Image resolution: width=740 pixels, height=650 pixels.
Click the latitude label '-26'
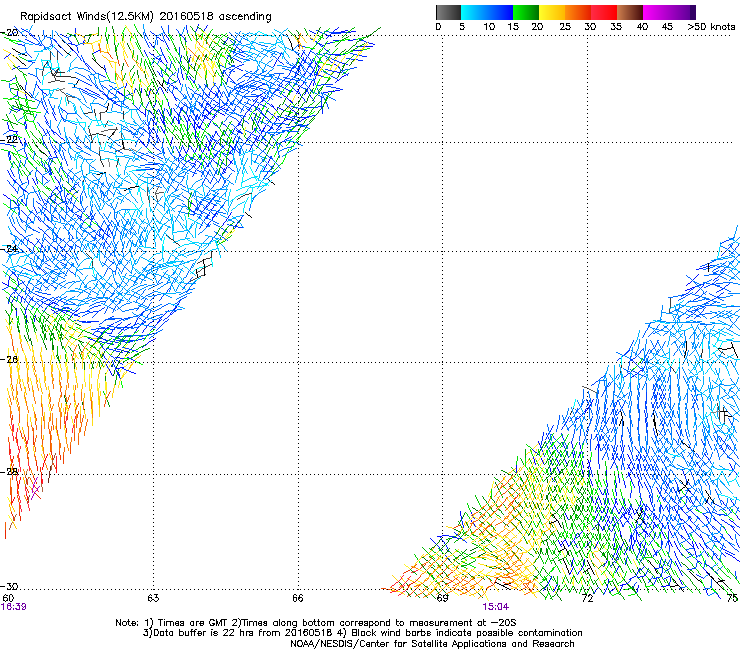pyautogui.click(x=10, y=359)
